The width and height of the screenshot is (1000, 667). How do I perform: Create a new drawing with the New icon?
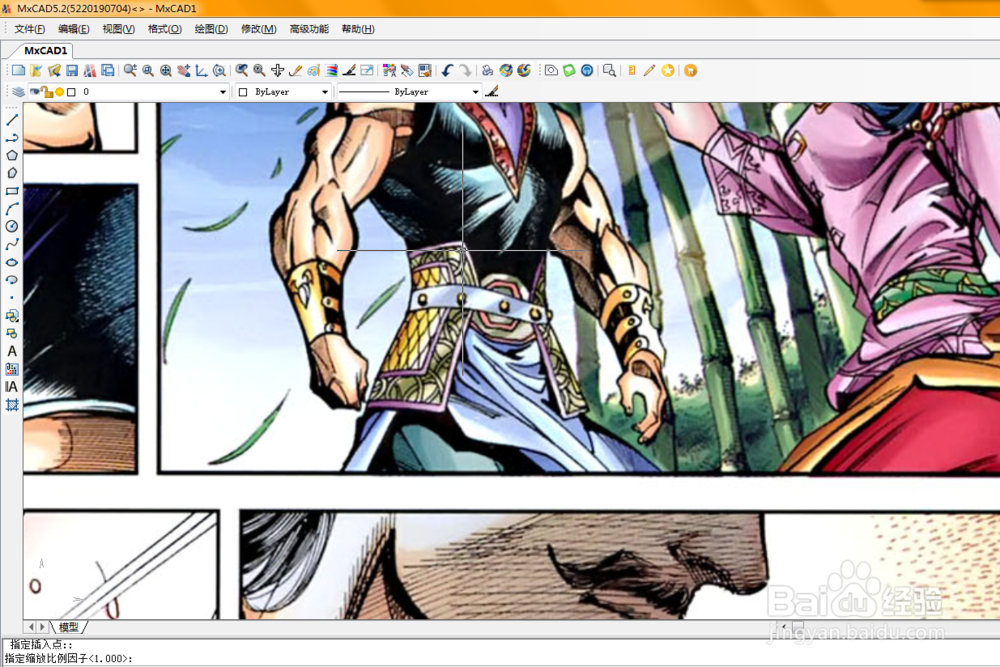pyautogui.click(x=18, y=71)
